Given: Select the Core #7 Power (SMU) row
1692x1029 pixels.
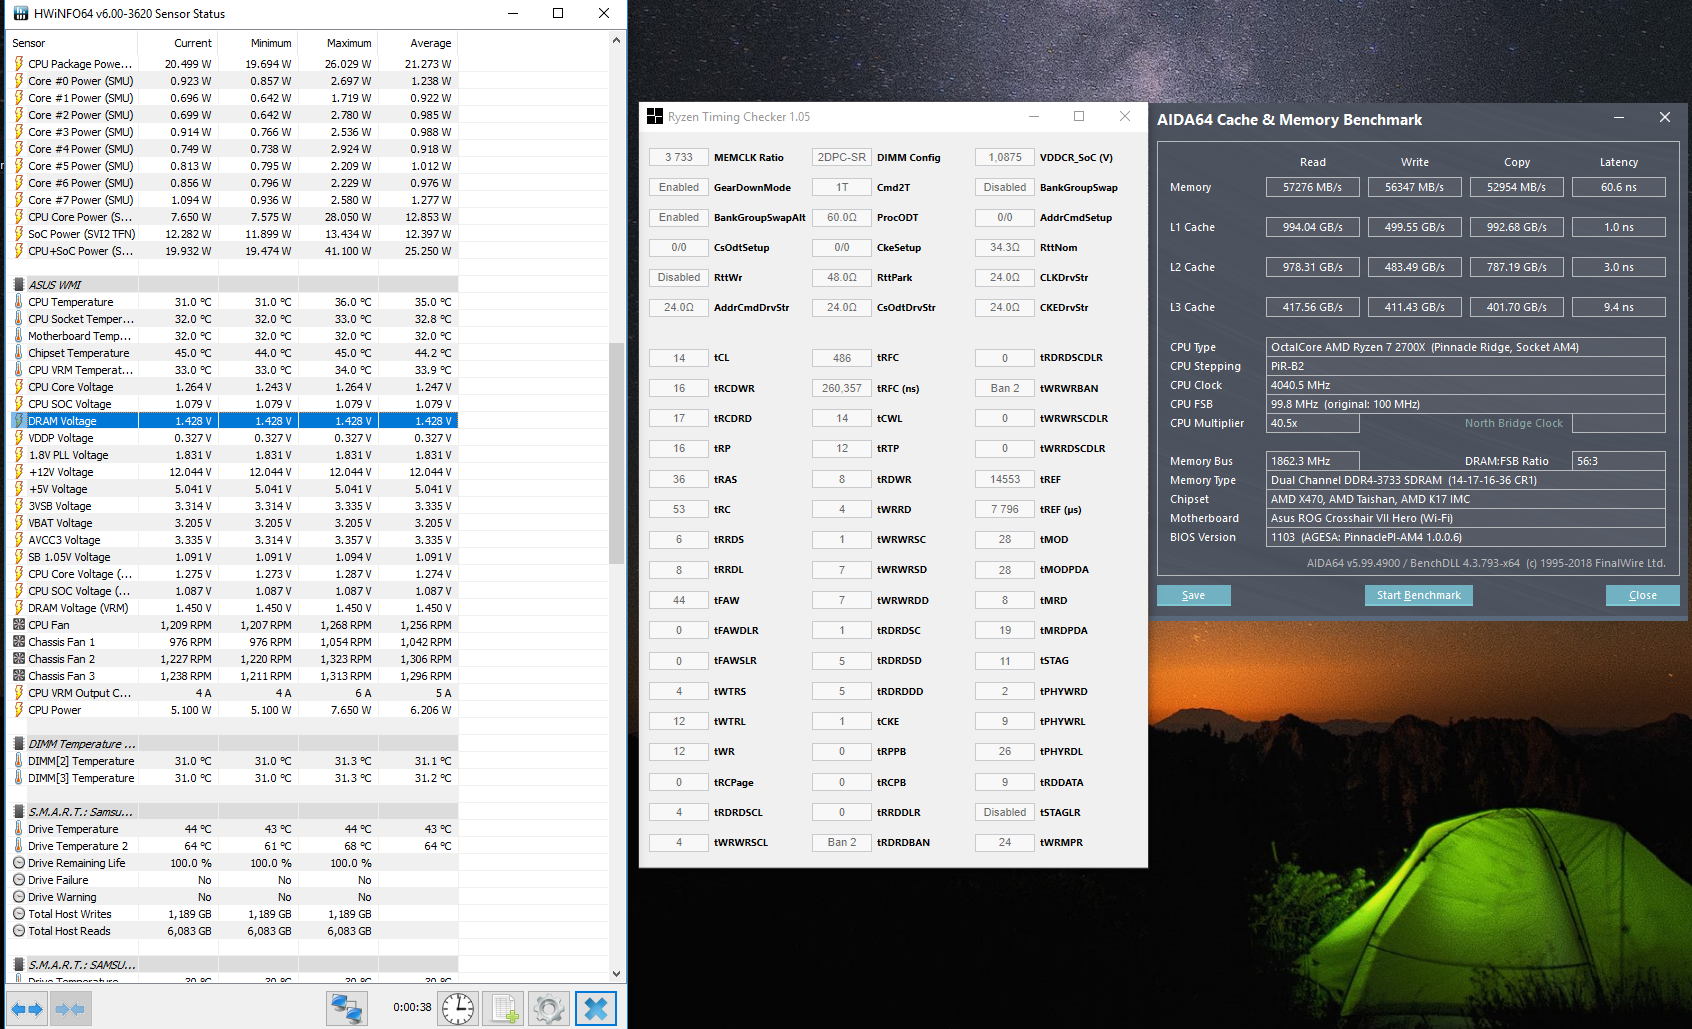Looking at the screenshot, I should pyautogui.click(x=233, y=200).
